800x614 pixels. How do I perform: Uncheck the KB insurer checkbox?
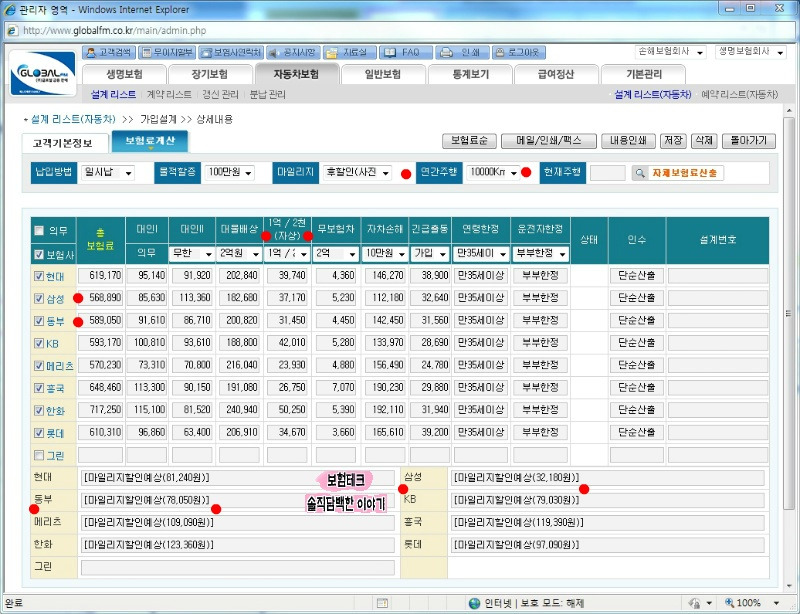[x=39, y=343]
